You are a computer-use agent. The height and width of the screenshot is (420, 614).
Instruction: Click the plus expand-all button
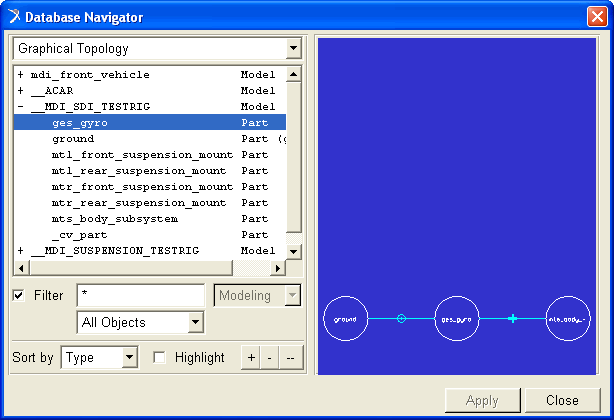point(251,357)
